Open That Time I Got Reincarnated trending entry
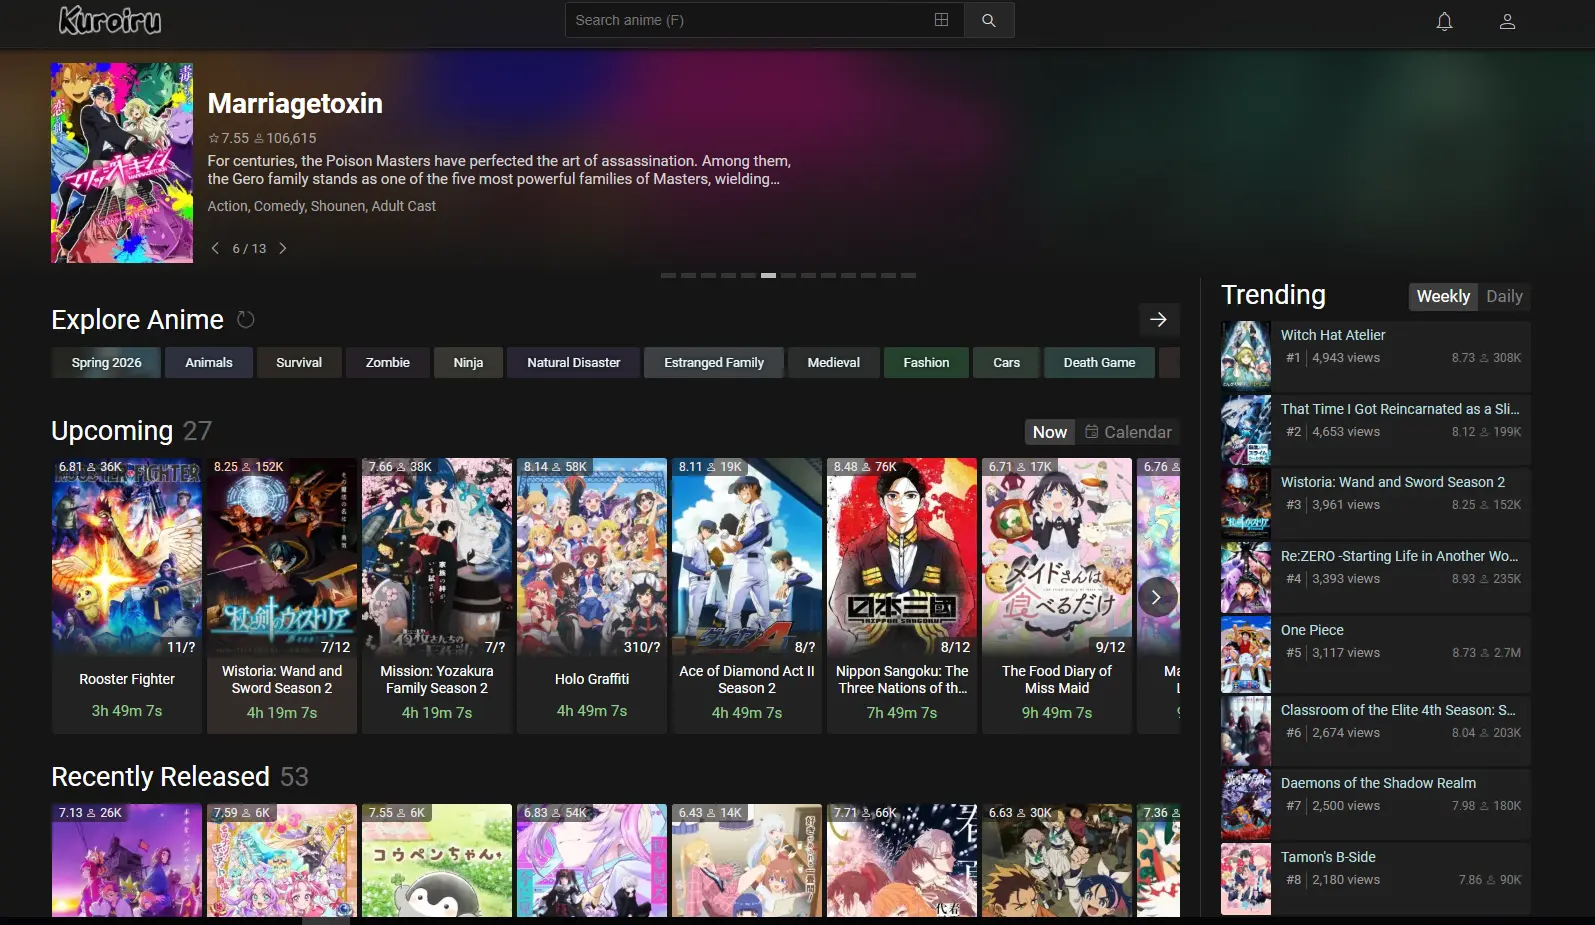1595x925 pixels. pyautogui.click(x=1376, y=429)
